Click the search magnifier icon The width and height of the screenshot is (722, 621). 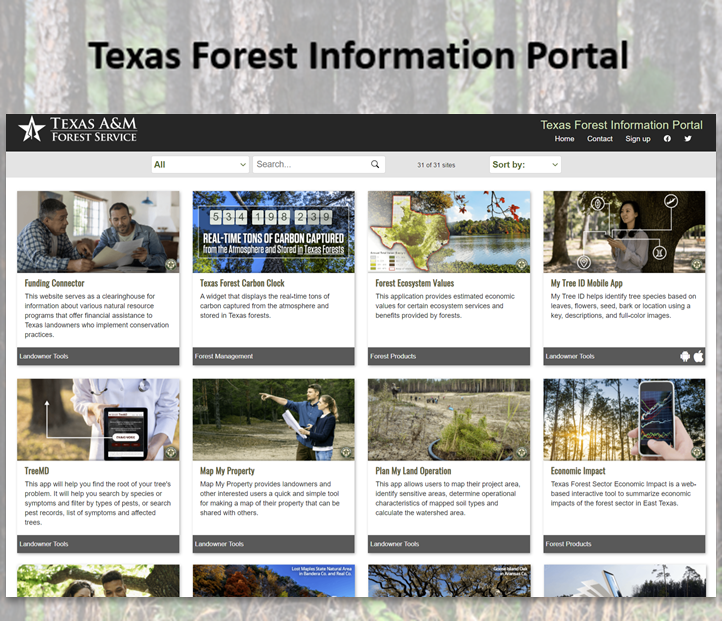click(x=375, y=164)
